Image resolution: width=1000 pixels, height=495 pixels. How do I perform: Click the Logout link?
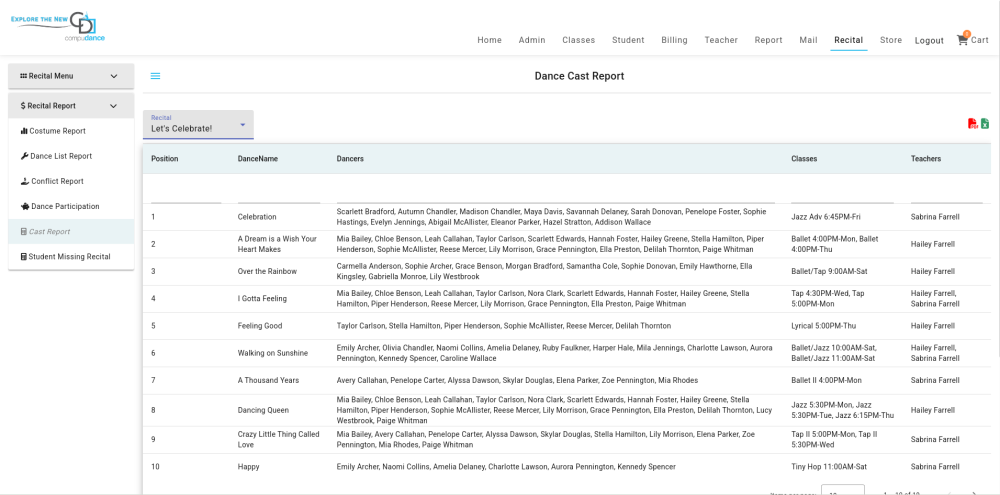929,40
